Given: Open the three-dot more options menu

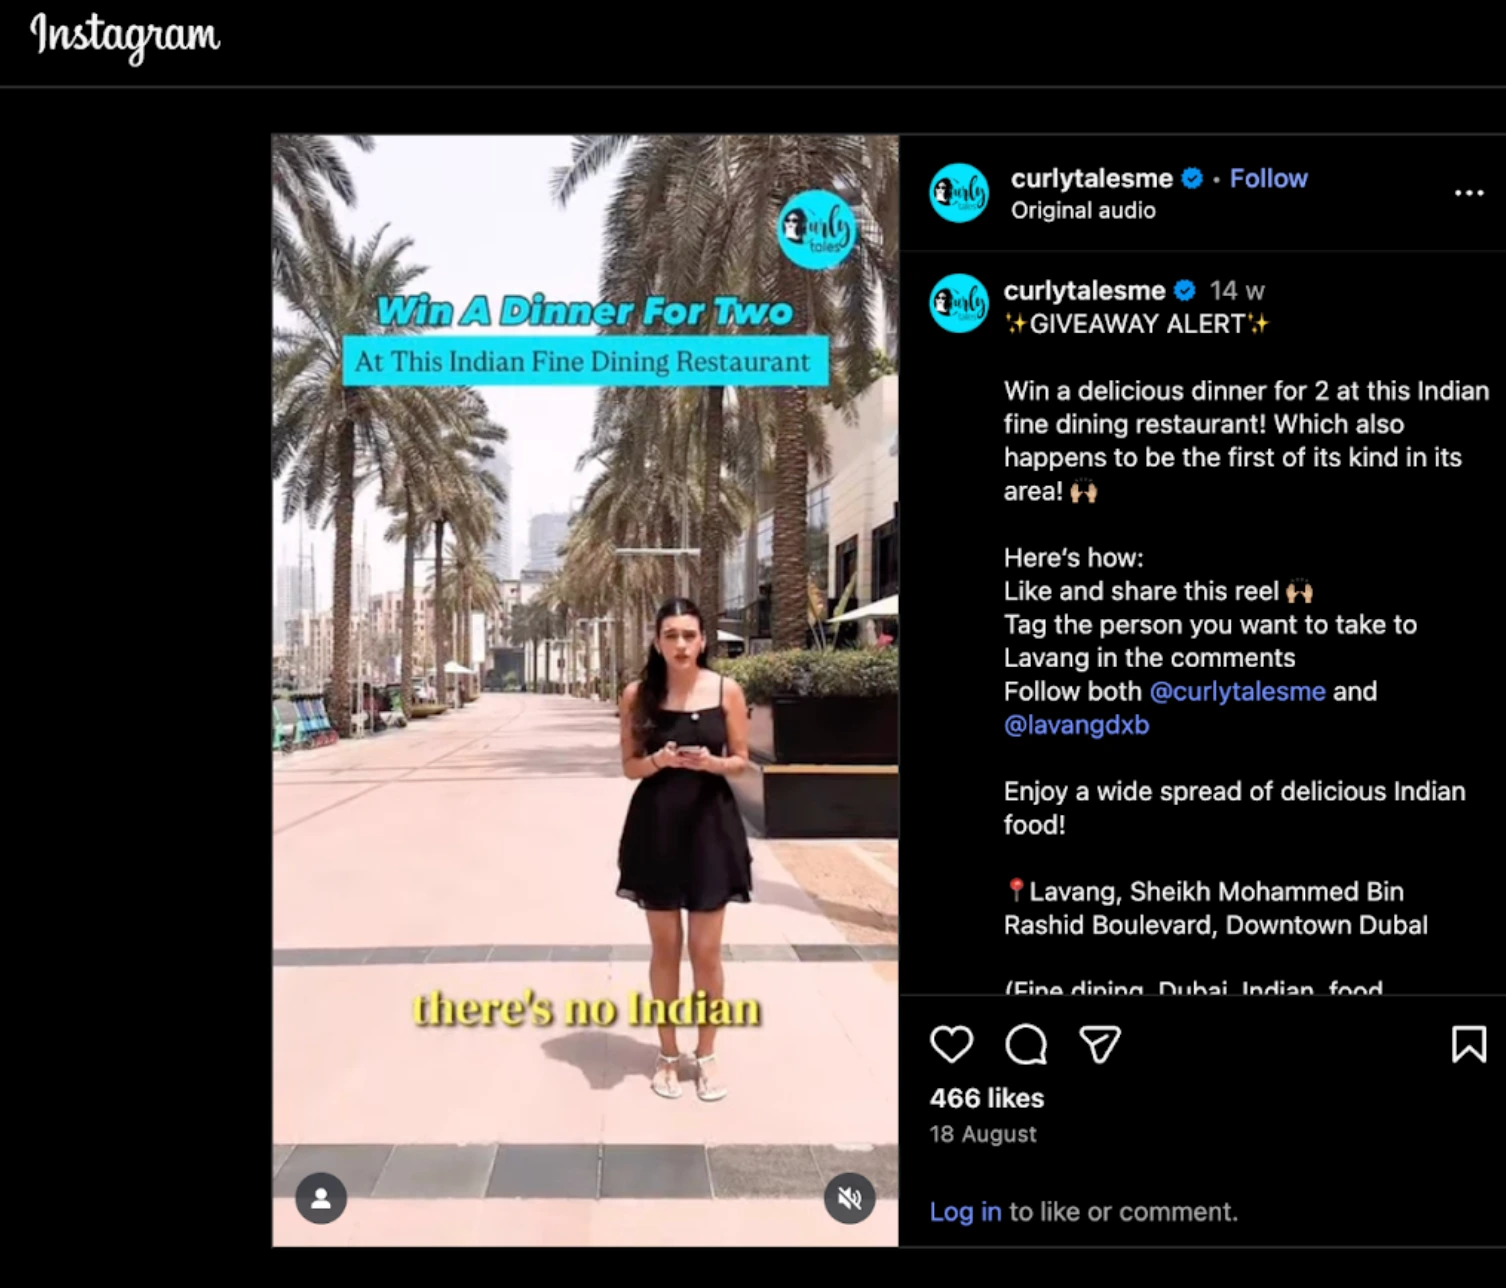Looking at the screenshot, I should (1468, 193).
